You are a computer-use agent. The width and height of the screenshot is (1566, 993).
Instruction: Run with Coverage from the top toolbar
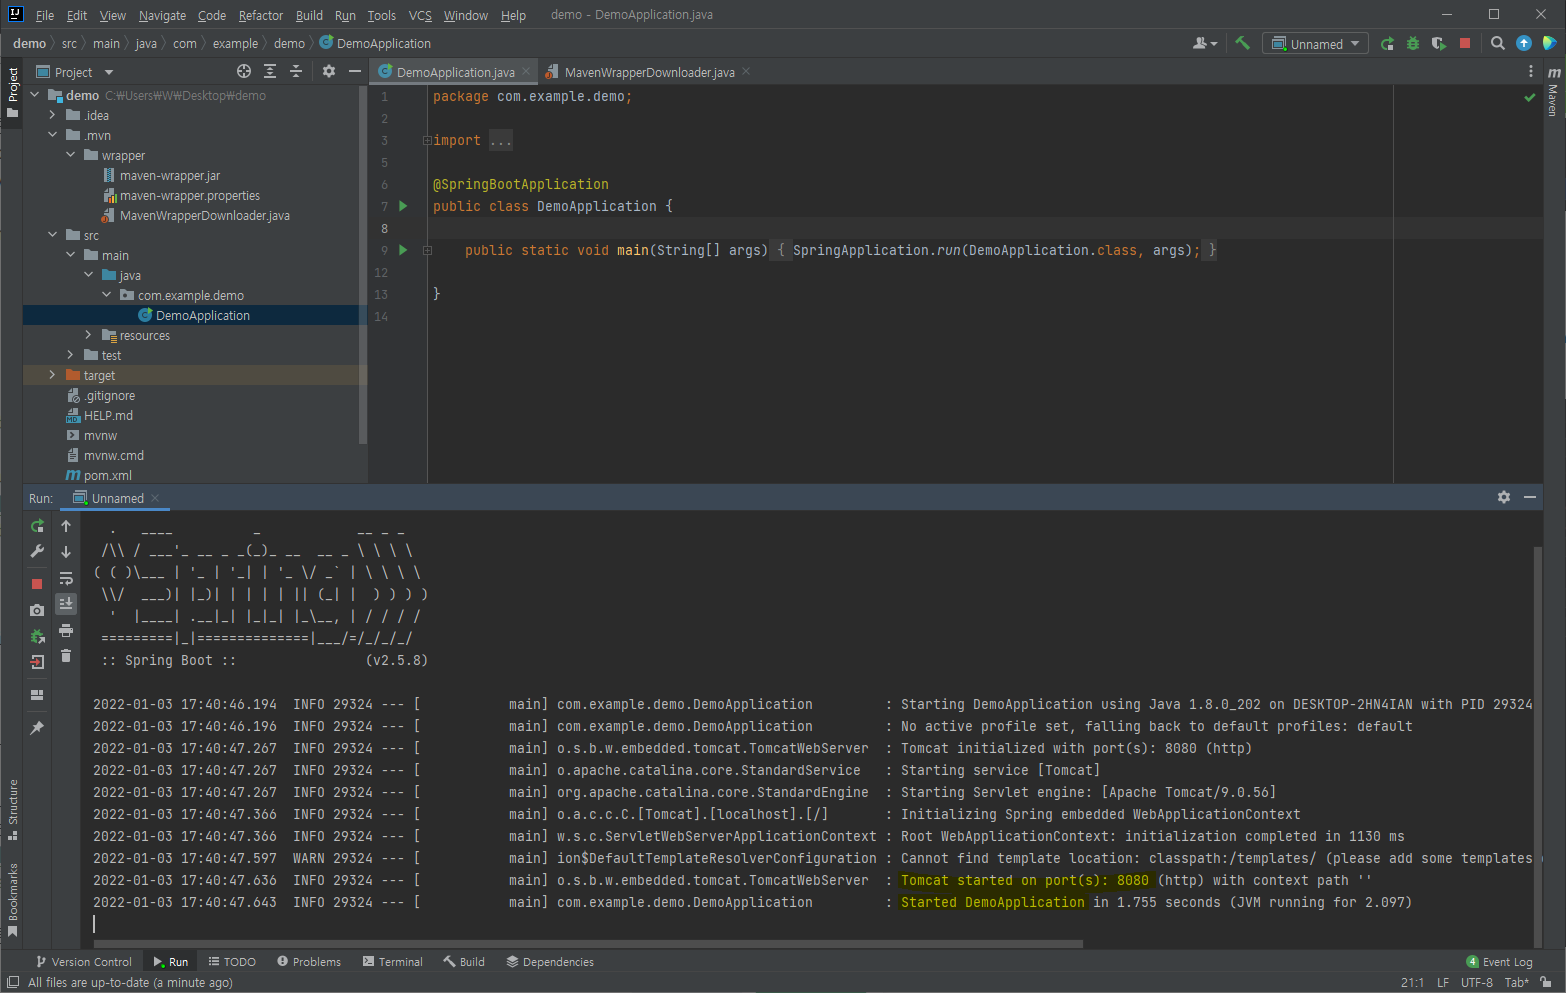coord(1438,43)
